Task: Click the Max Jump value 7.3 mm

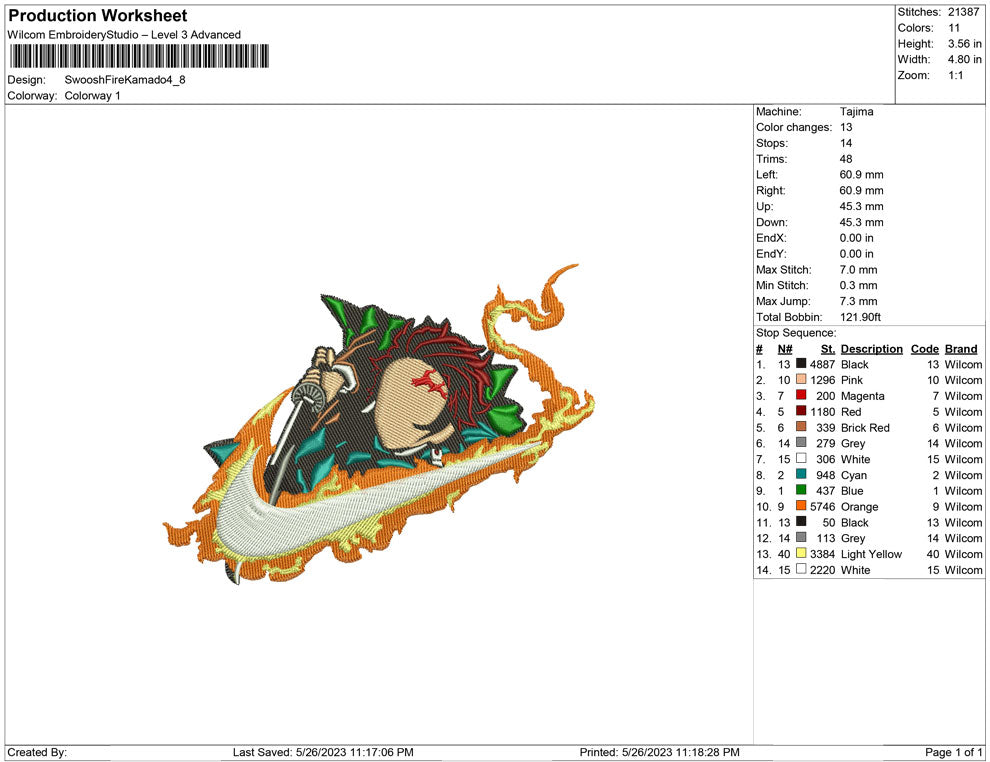Action: click(x=858, y=301)
